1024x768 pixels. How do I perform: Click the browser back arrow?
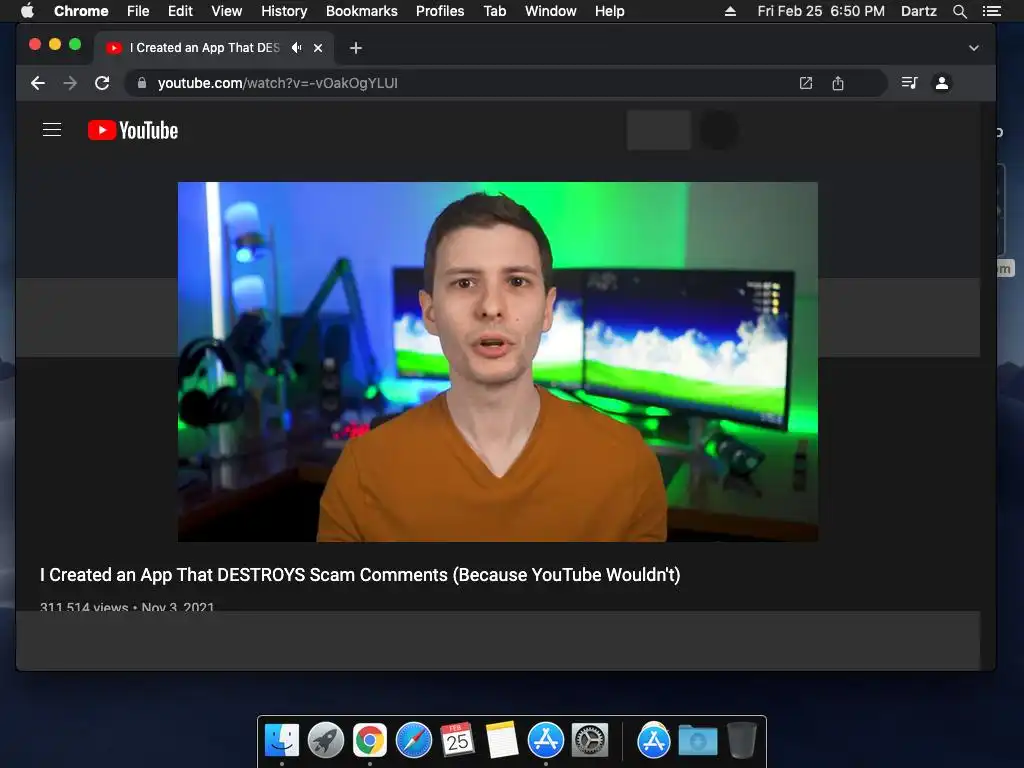(x=38, y=83)
